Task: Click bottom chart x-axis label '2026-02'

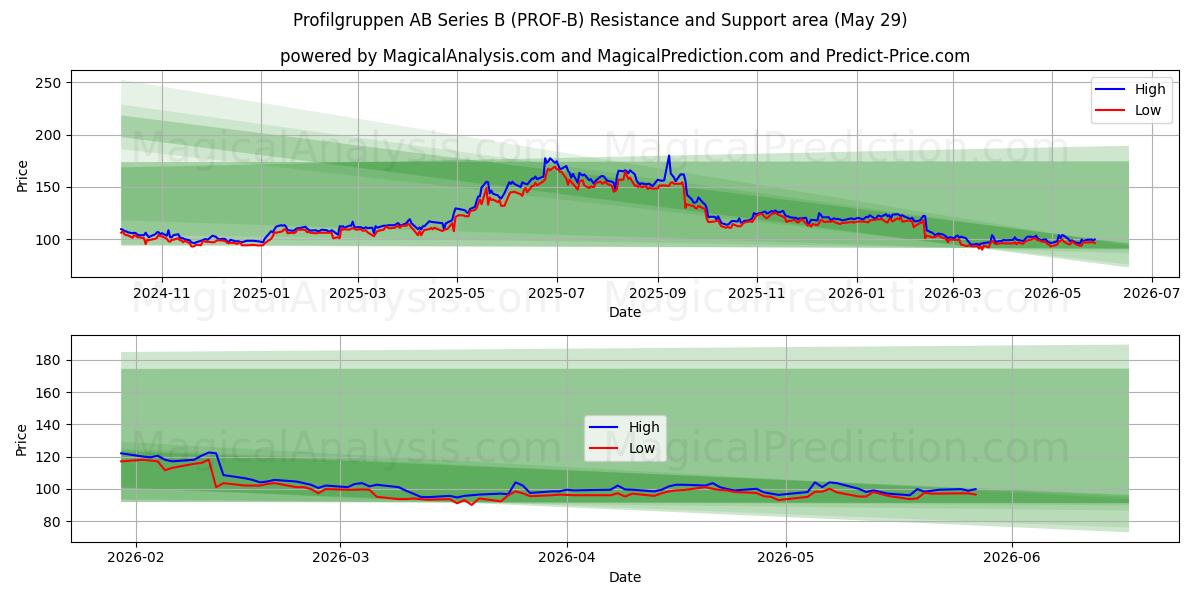Action: (x=135, y=558)
